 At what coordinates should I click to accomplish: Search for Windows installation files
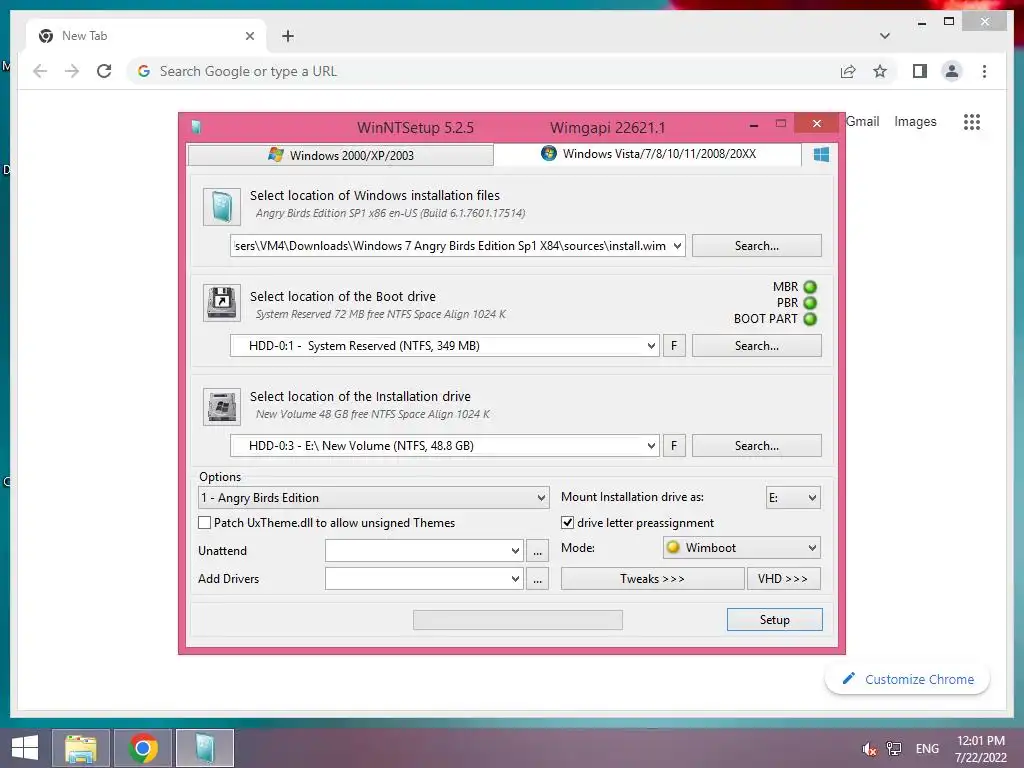[756, 246]
